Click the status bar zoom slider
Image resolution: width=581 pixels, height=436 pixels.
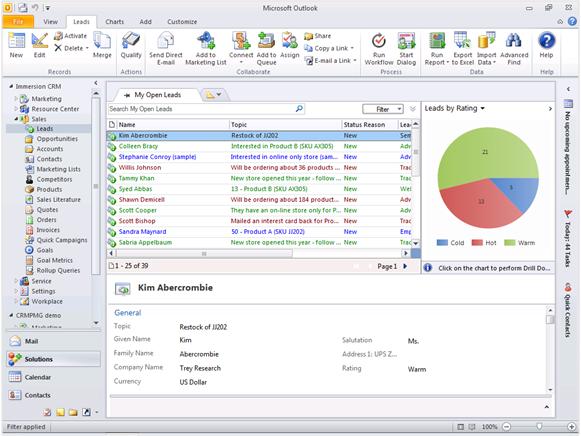click(x=539, y=427)
